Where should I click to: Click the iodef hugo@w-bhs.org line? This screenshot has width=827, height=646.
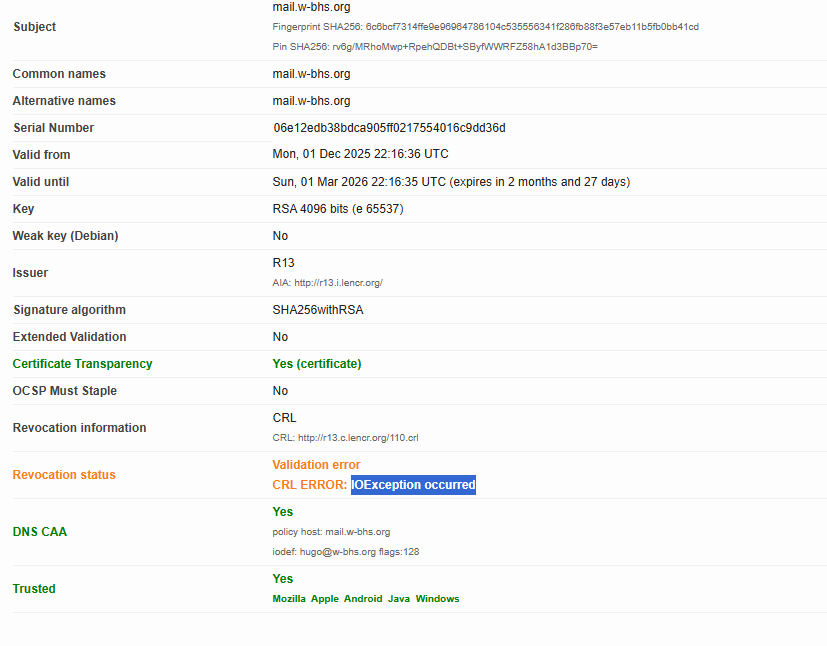click(x=353, y=552)
